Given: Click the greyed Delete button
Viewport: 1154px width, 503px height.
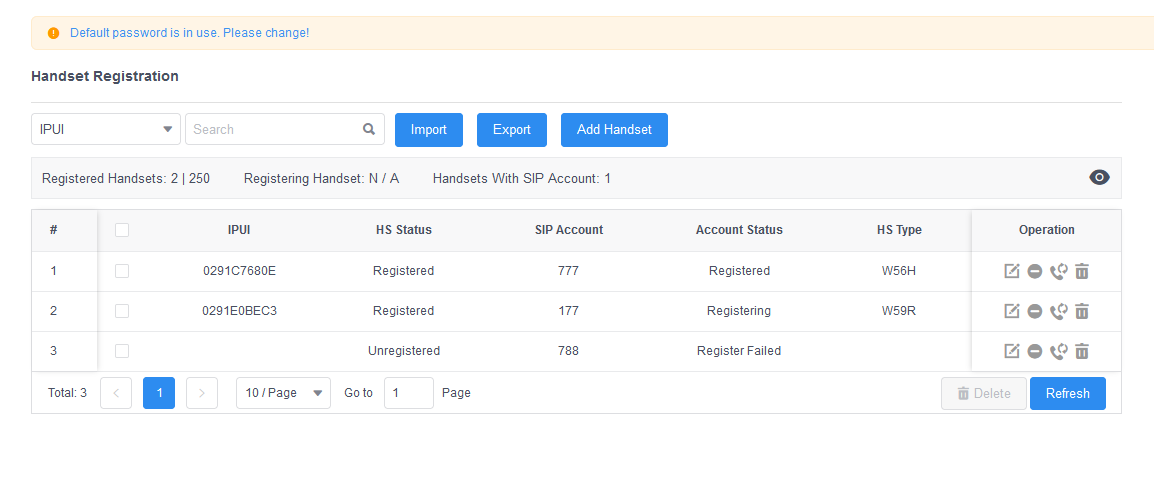Looking at the screenshot, I should (x=984, y=393).
